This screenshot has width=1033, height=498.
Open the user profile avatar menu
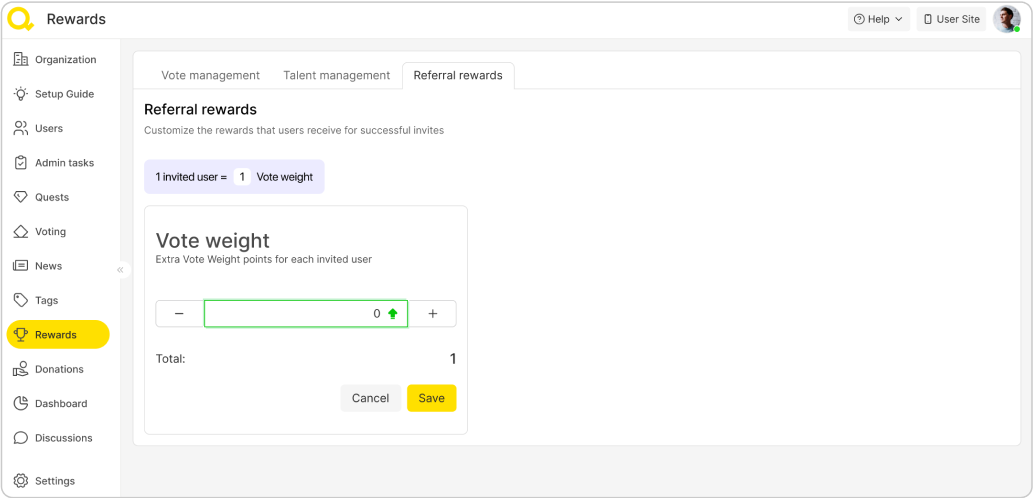coord(1005,19)
